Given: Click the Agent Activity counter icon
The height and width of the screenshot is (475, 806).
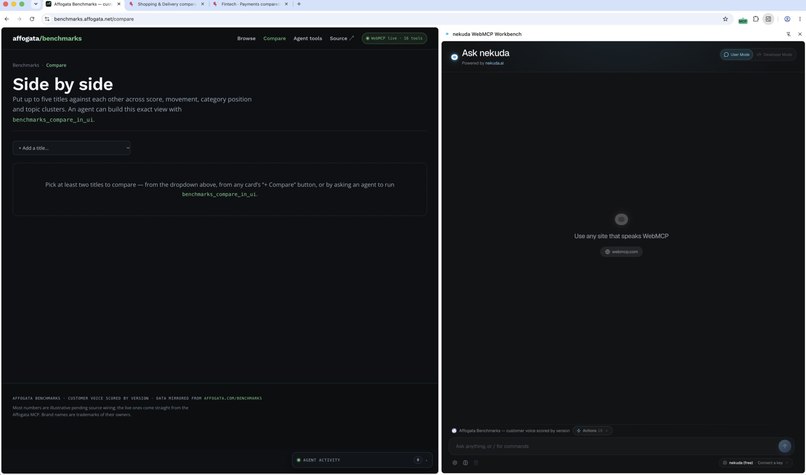Looking at the screenshot, I should [x=418, y=460].
